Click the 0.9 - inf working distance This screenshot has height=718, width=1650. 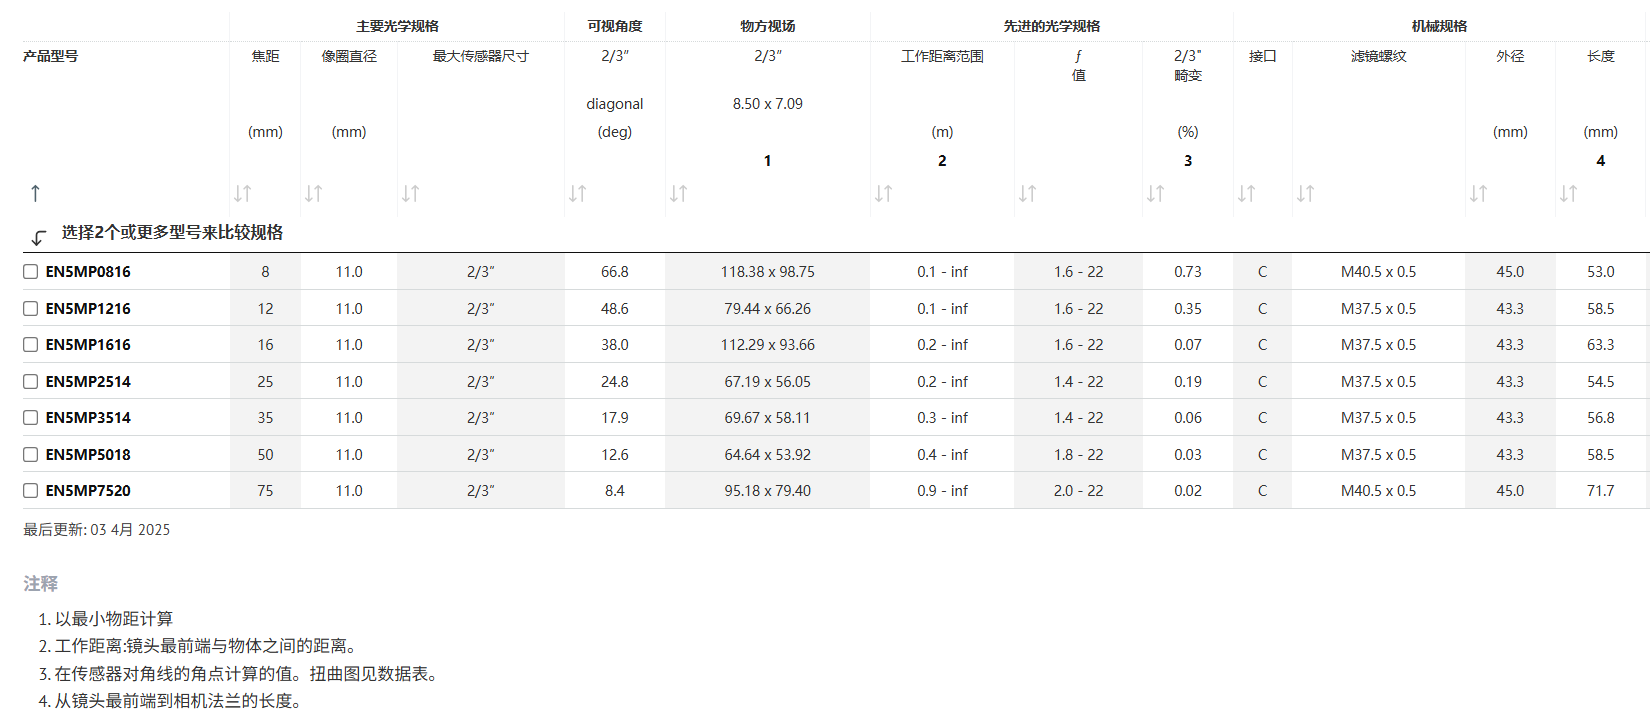coord(942,491)
